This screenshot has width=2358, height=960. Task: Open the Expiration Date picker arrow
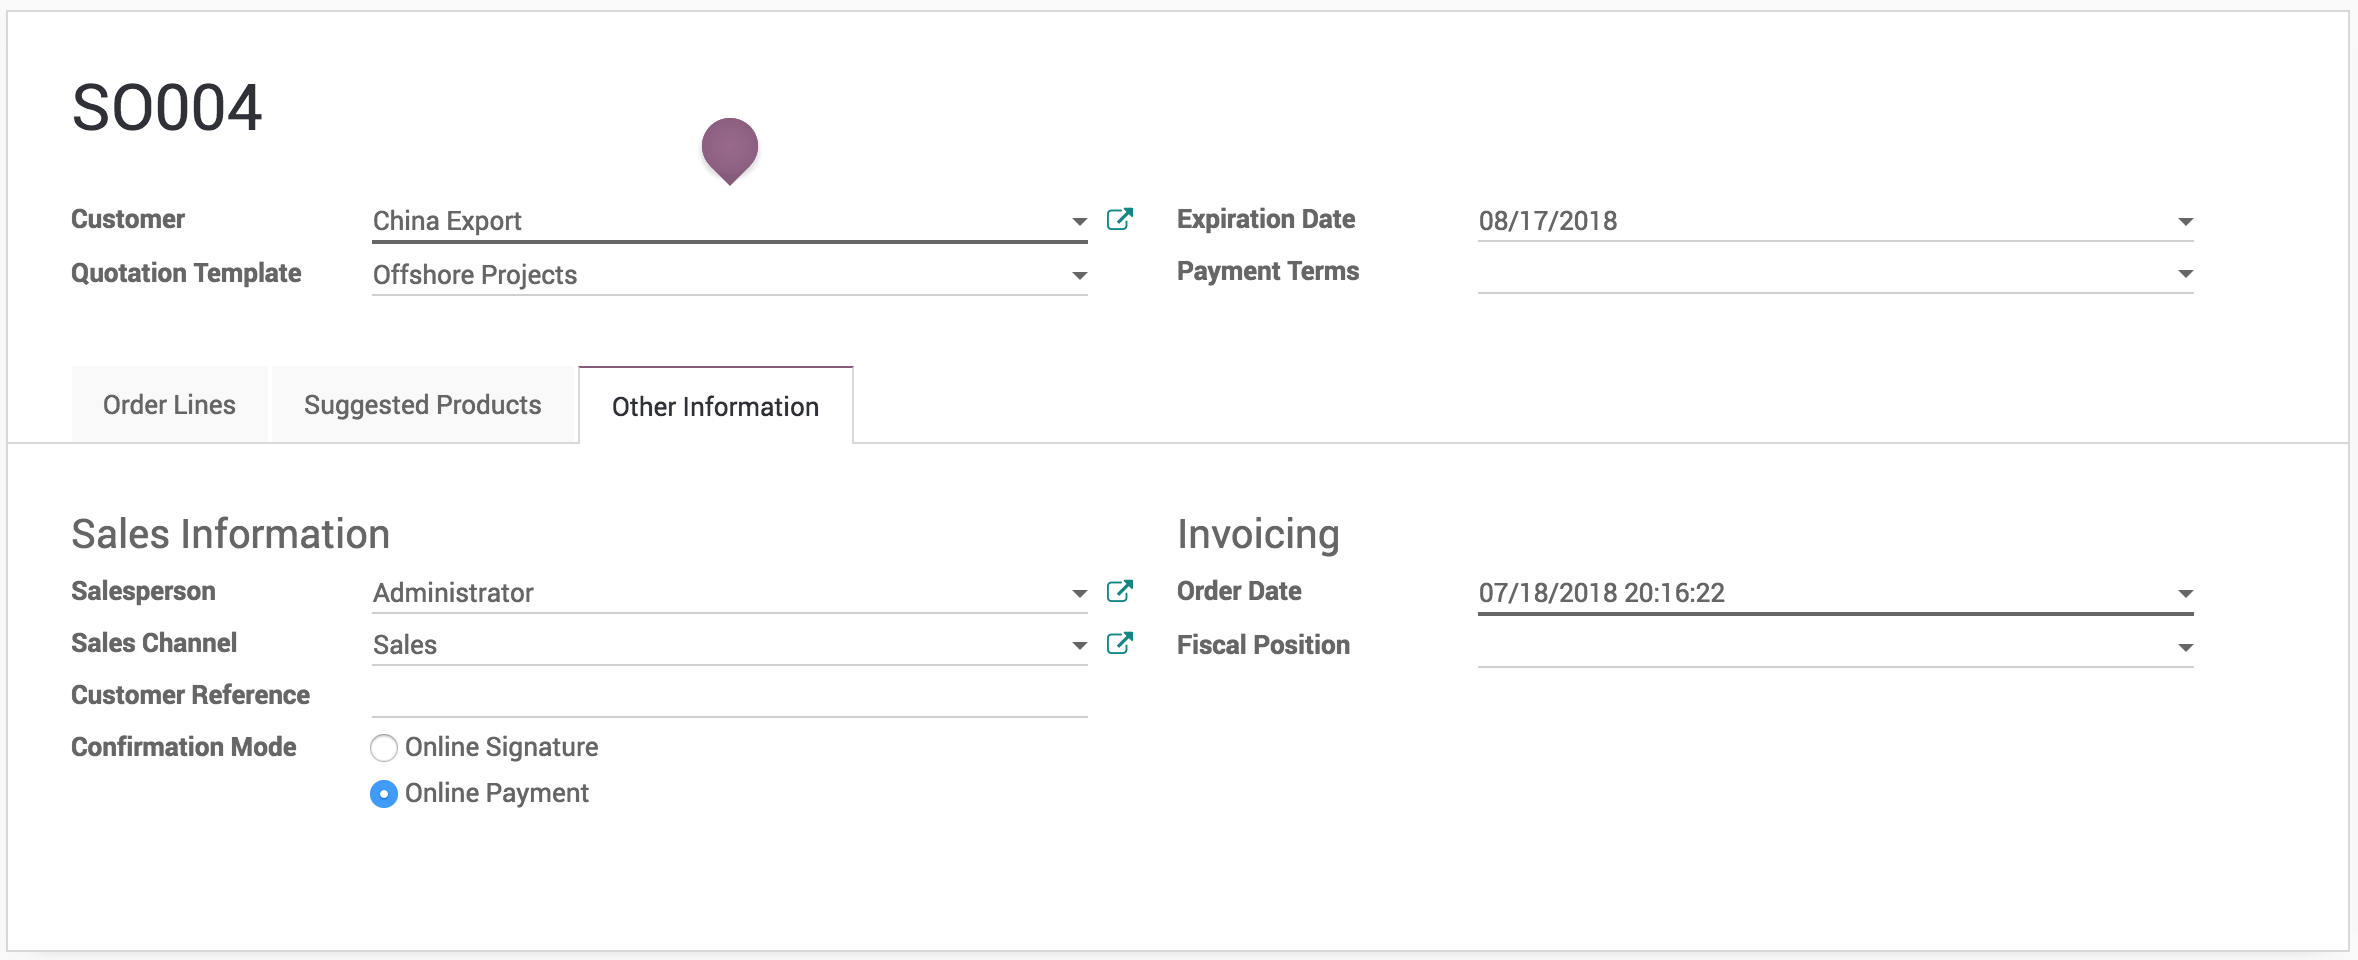(x=2185, y=222)
